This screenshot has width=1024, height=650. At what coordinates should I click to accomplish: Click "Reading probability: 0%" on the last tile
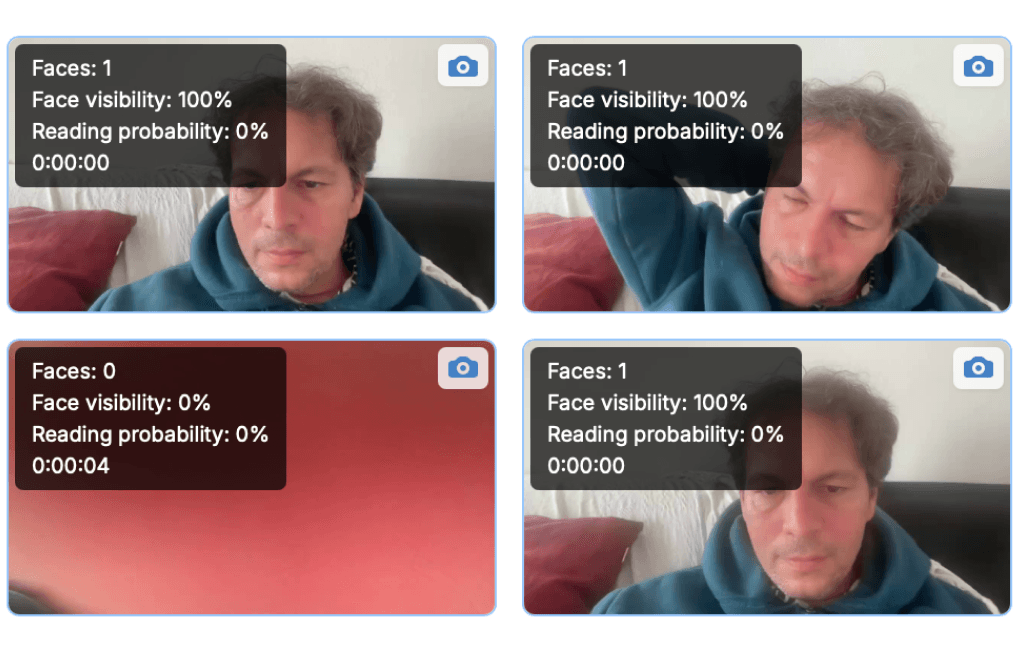(x=665, y=434)
